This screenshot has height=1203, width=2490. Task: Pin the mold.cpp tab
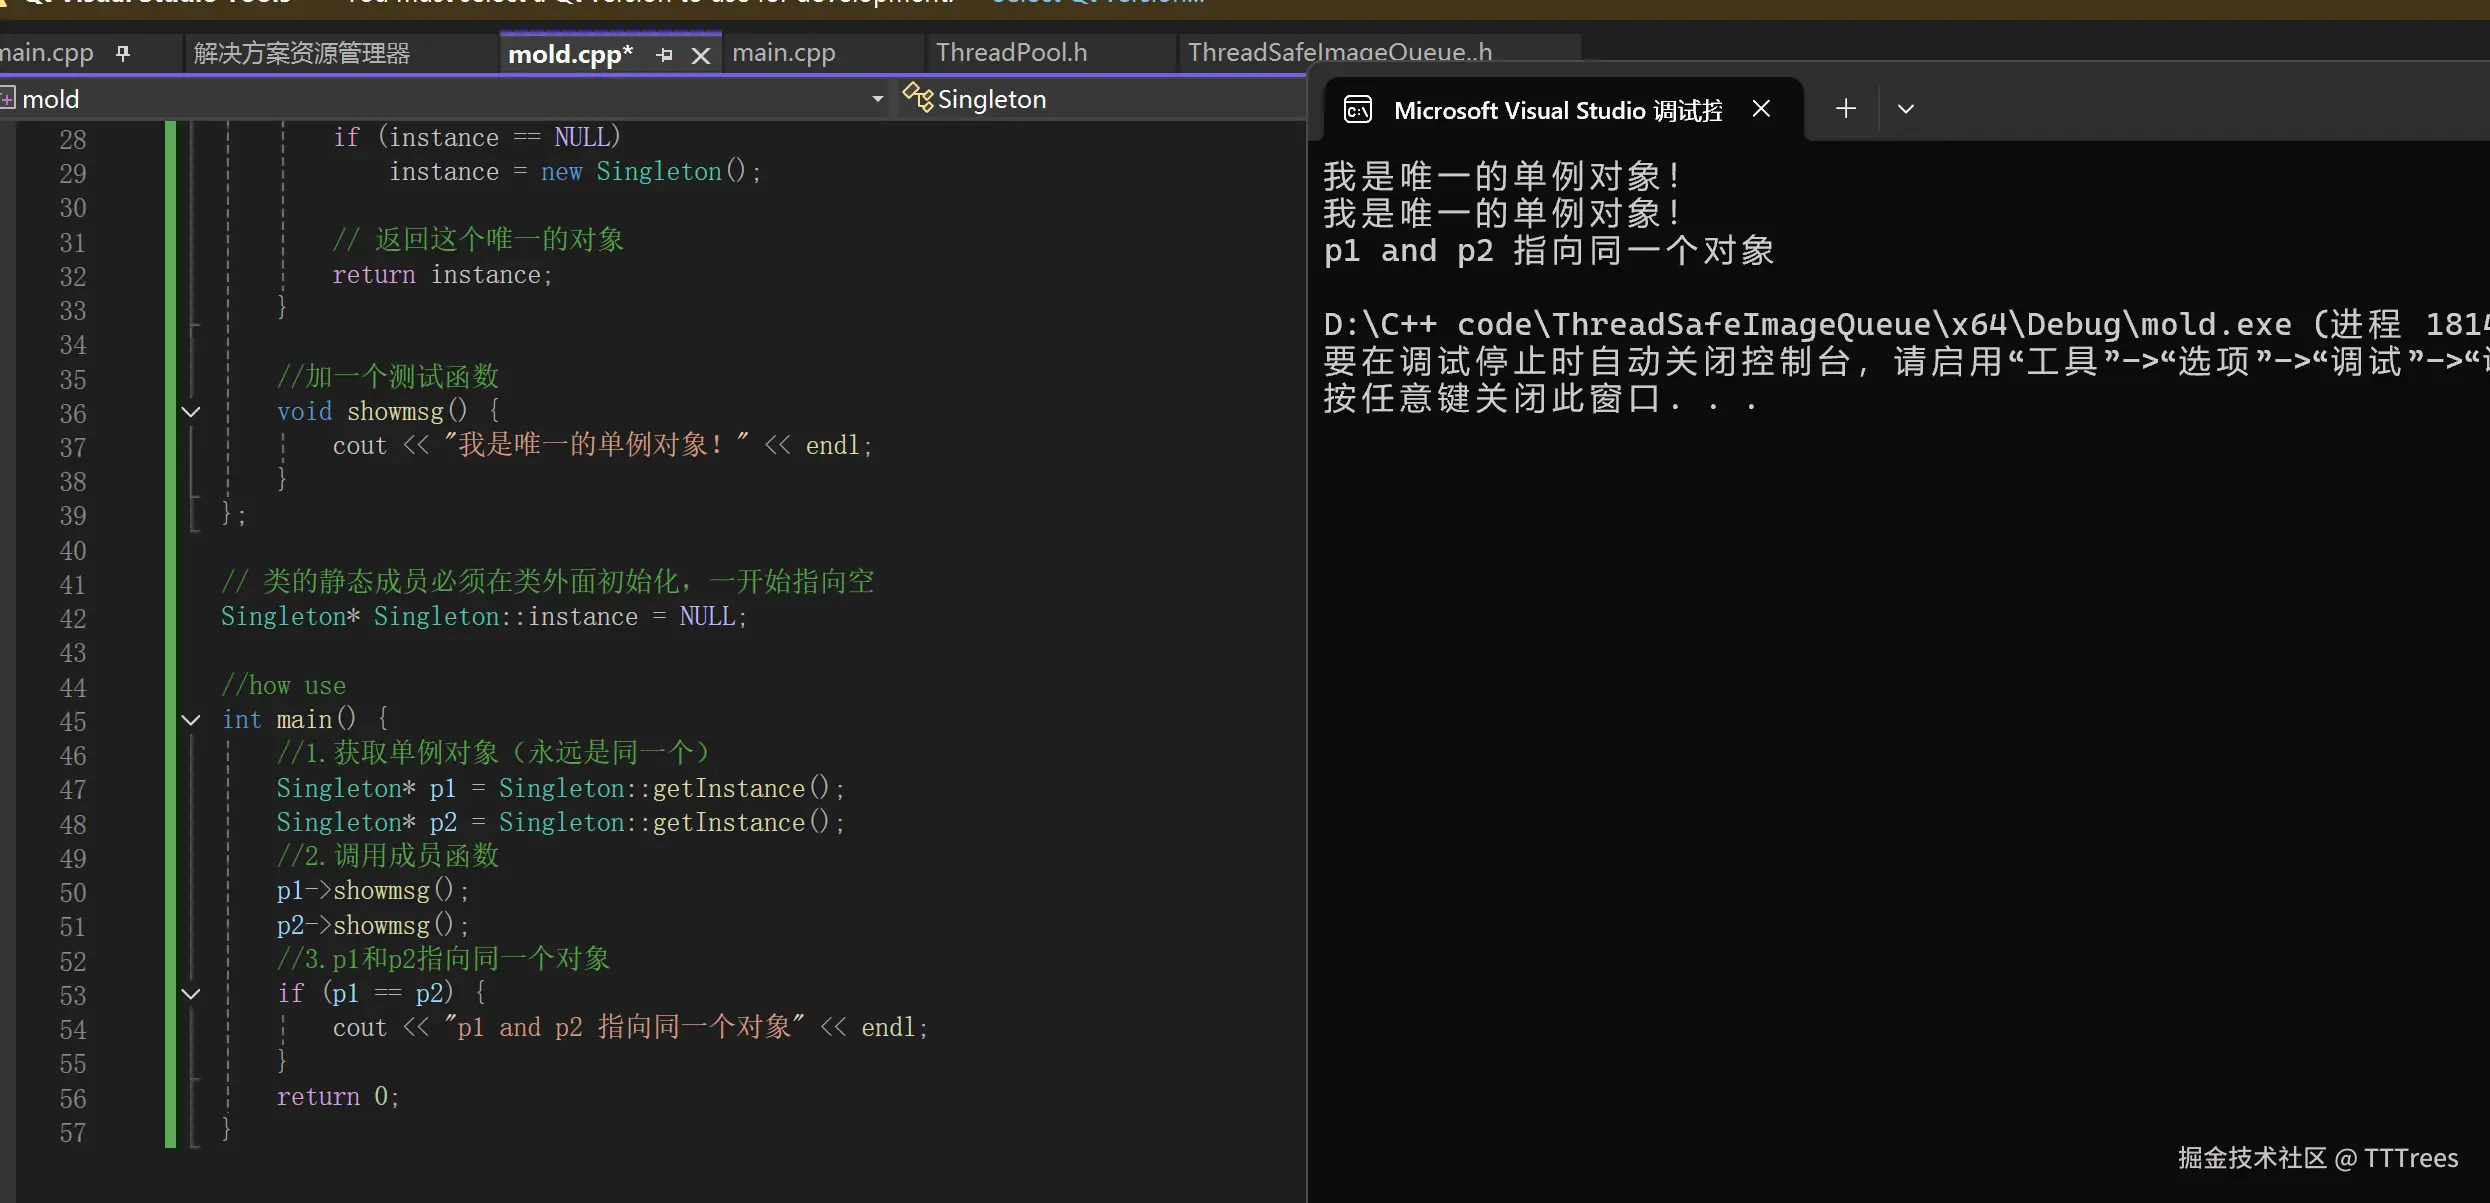point(665,55)
